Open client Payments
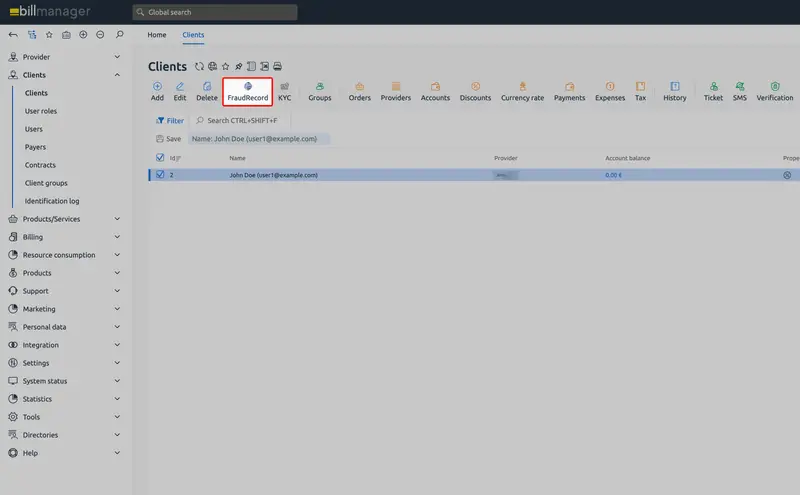The height and width of the screenshot is (495, 800). [x=569, y=92]
